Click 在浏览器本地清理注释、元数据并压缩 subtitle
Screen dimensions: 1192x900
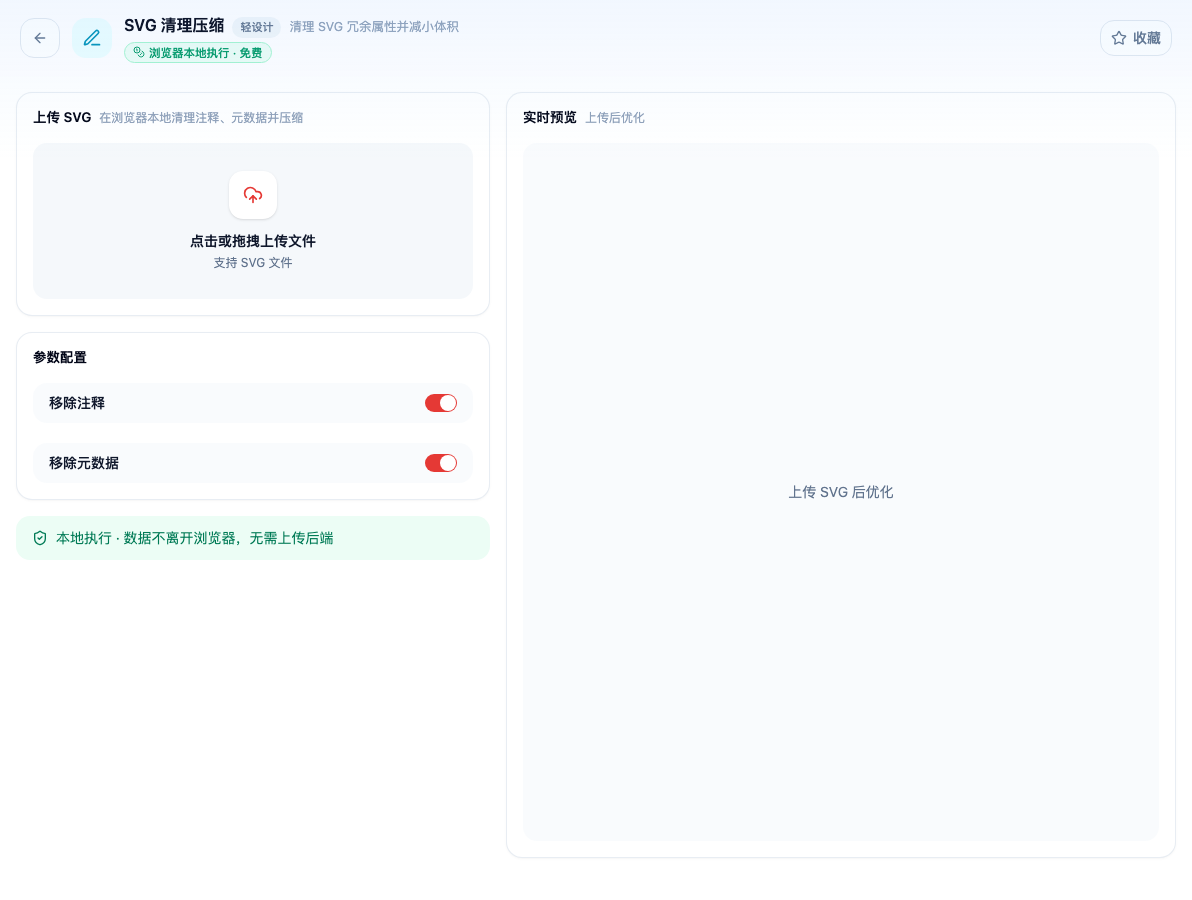click(x=201, y=118)
